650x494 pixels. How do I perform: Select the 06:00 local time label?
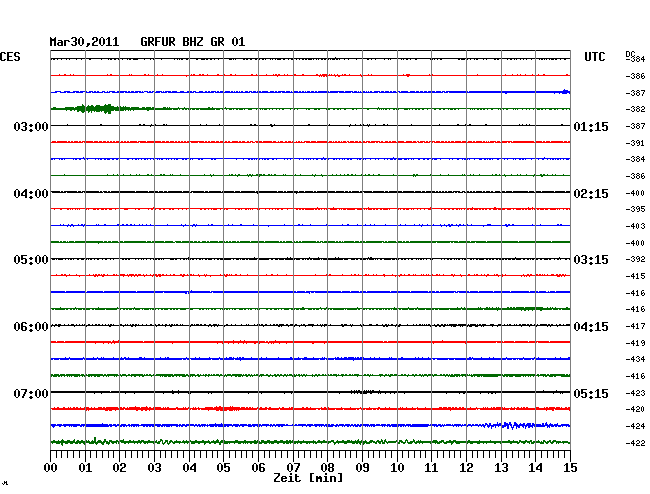[x=31, y=327]
